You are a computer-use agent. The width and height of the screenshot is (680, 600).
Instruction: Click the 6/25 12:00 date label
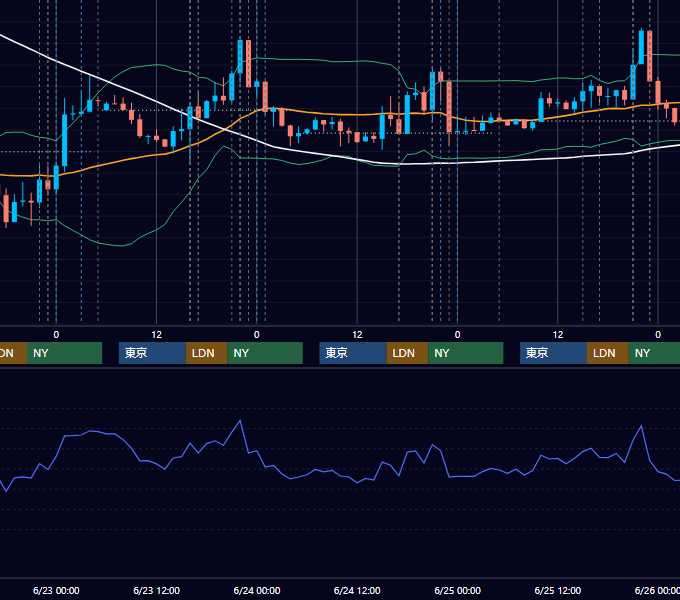pyautogui.click(x=558, y=590)
